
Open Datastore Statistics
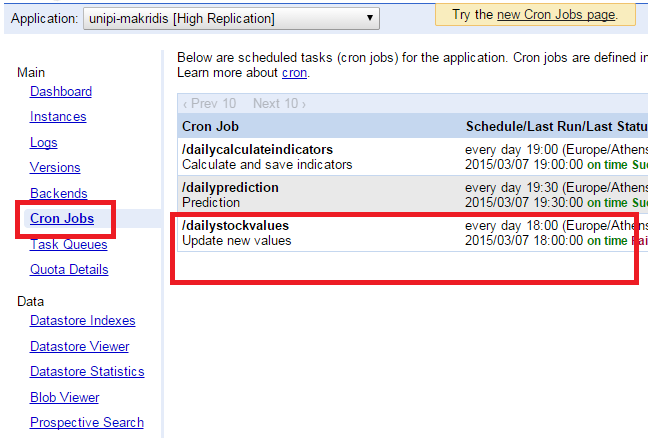click(x=87, y=371)
